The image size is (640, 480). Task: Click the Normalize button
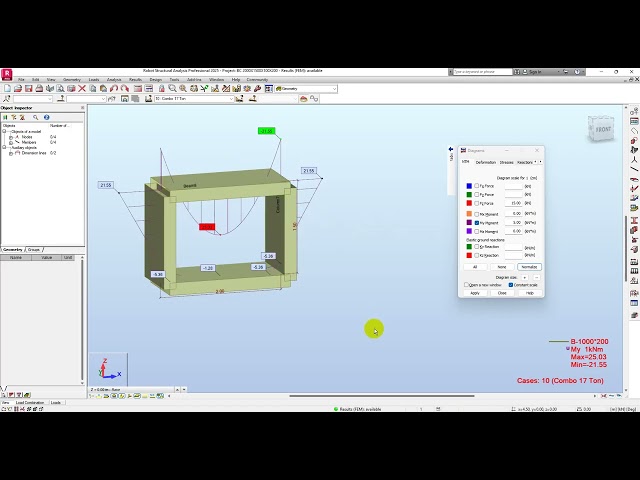529,267
